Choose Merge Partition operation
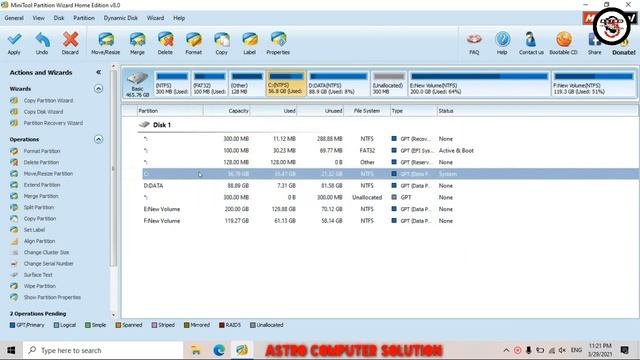640x360 pixels. click(x=41, y=196)
